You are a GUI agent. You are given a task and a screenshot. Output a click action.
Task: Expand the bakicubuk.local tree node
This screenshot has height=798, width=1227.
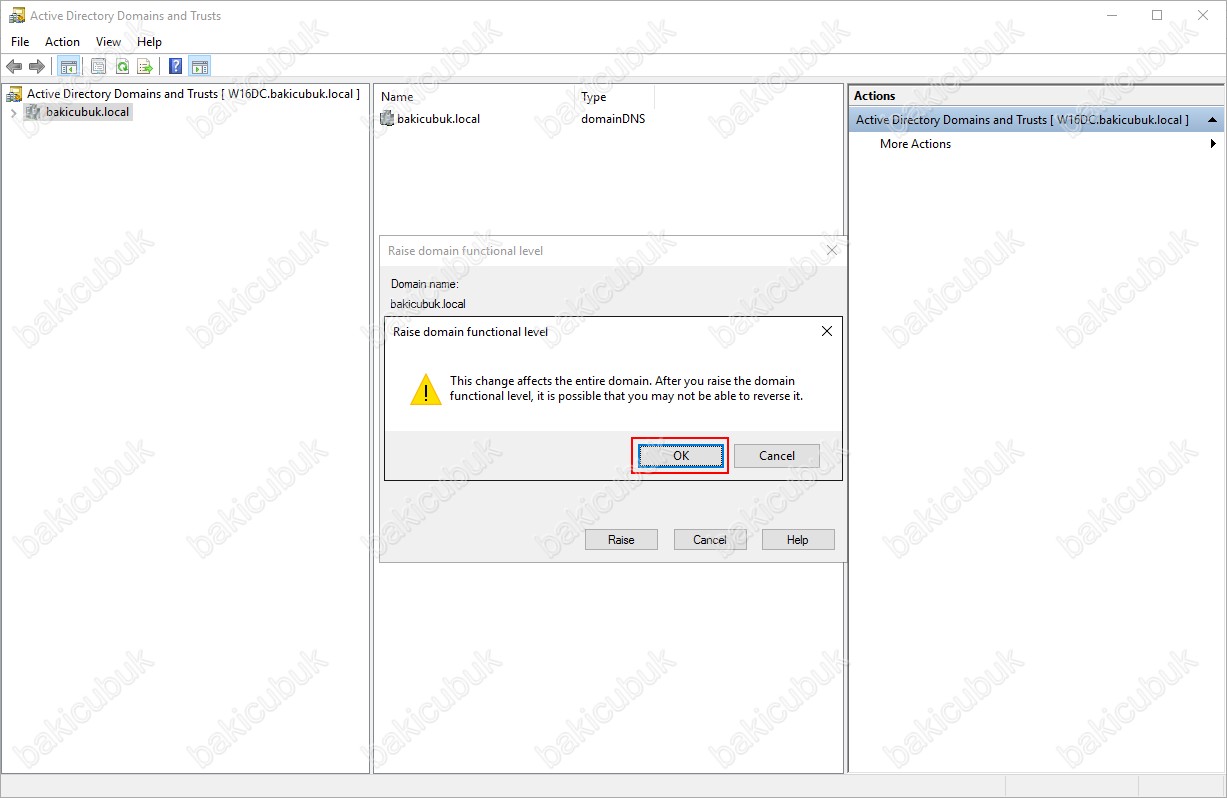(x=13, y=113)
